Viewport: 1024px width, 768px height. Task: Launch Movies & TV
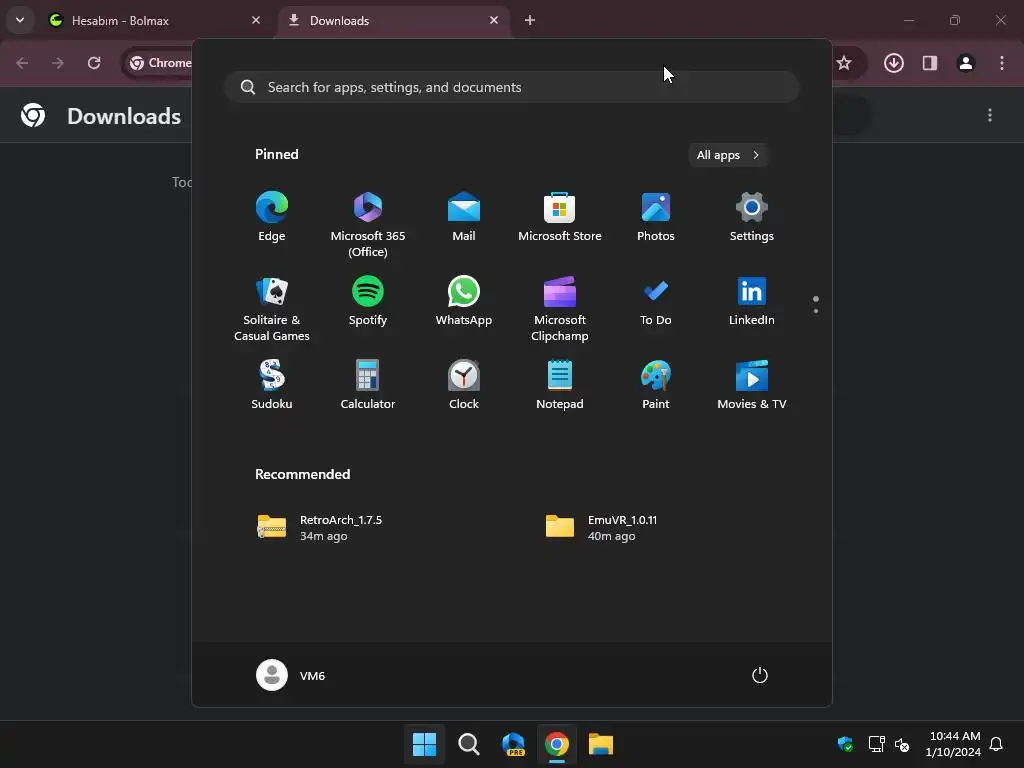point(752,385)
